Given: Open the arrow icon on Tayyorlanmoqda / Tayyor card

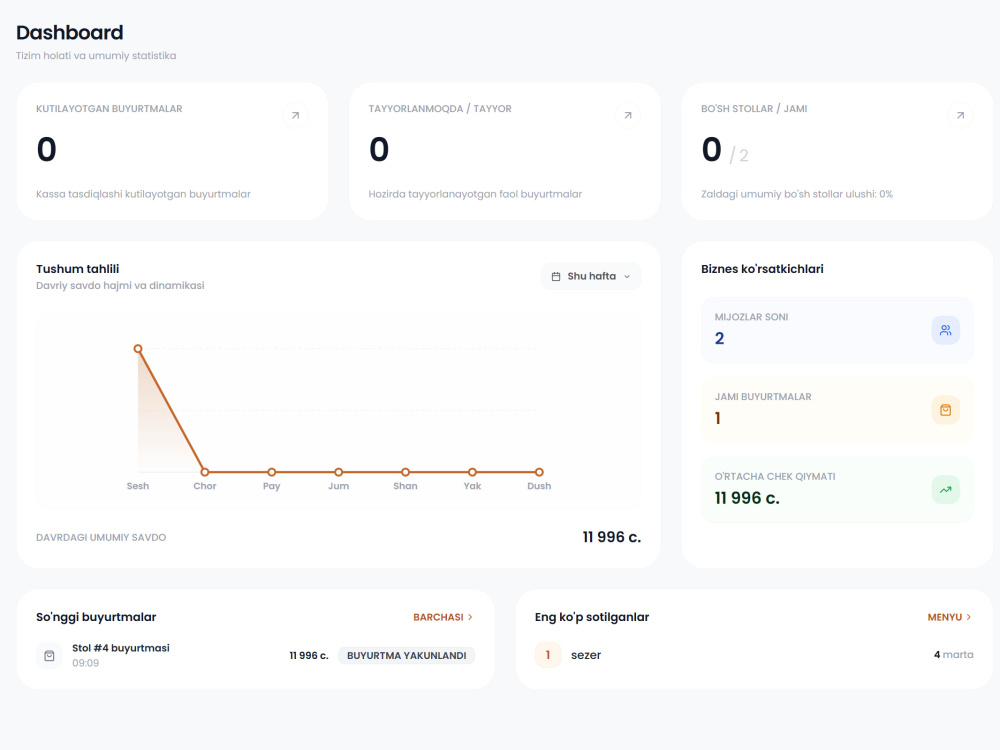Looking at the screenshot, I should coord(628,115).
